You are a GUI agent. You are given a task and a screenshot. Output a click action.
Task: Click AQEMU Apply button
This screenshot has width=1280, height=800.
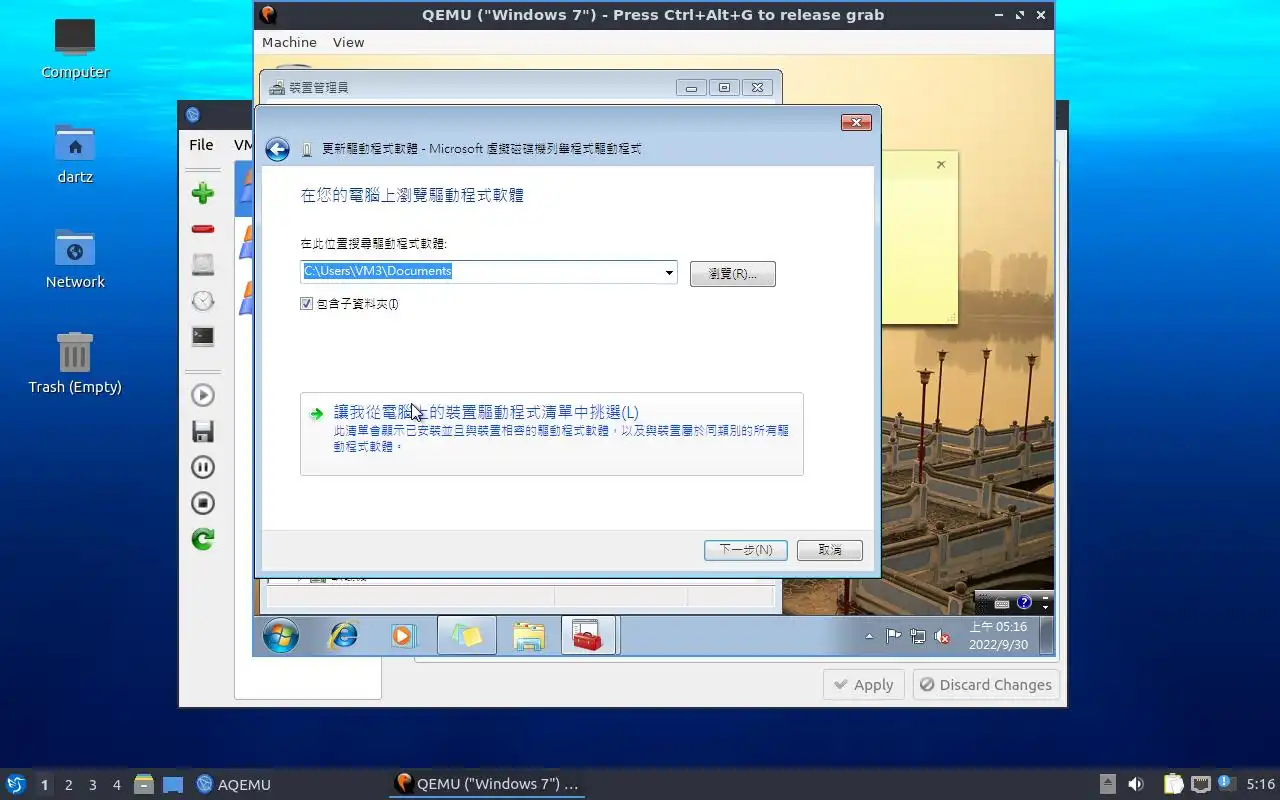coord(864,685)
